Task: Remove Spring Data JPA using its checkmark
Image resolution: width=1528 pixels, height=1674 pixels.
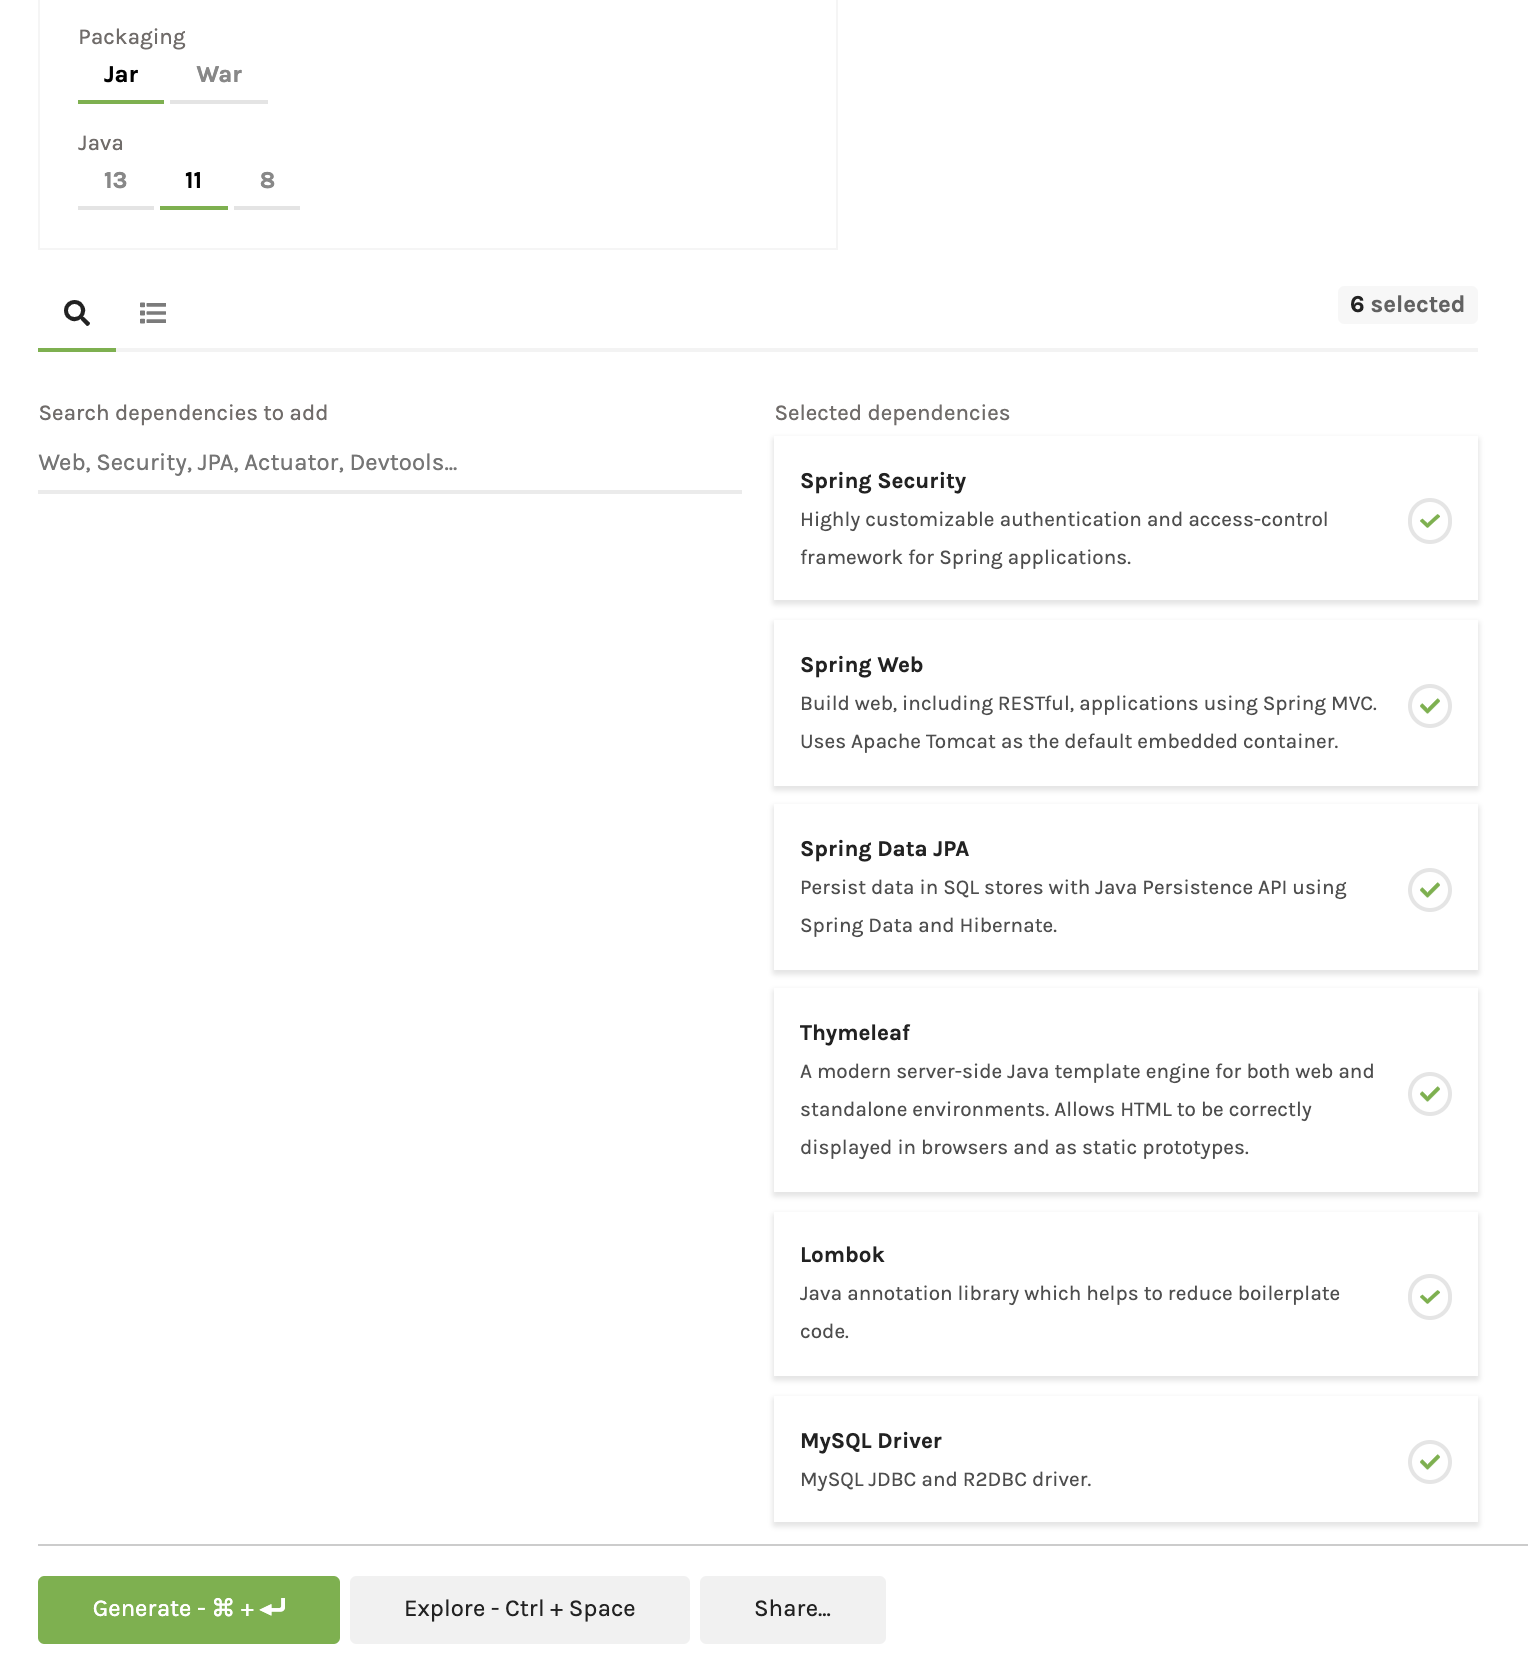Action: 1429,890
